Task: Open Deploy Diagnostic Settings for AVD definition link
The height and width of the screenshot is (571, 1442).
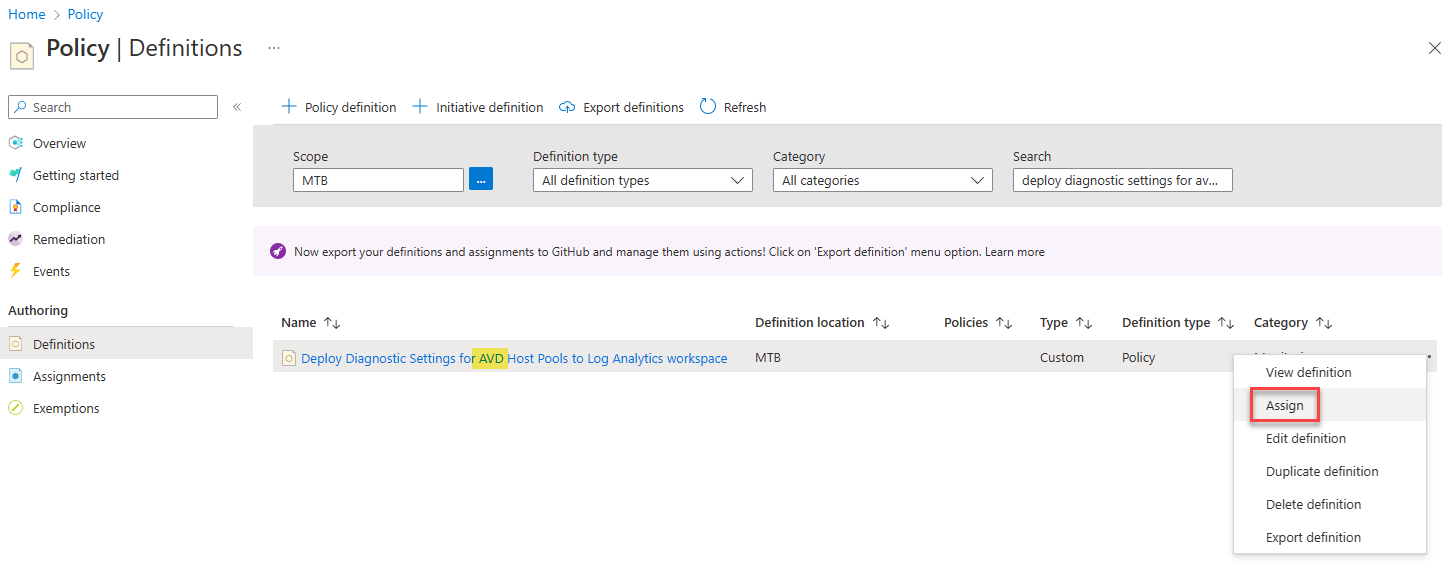Action: [514, 358]
